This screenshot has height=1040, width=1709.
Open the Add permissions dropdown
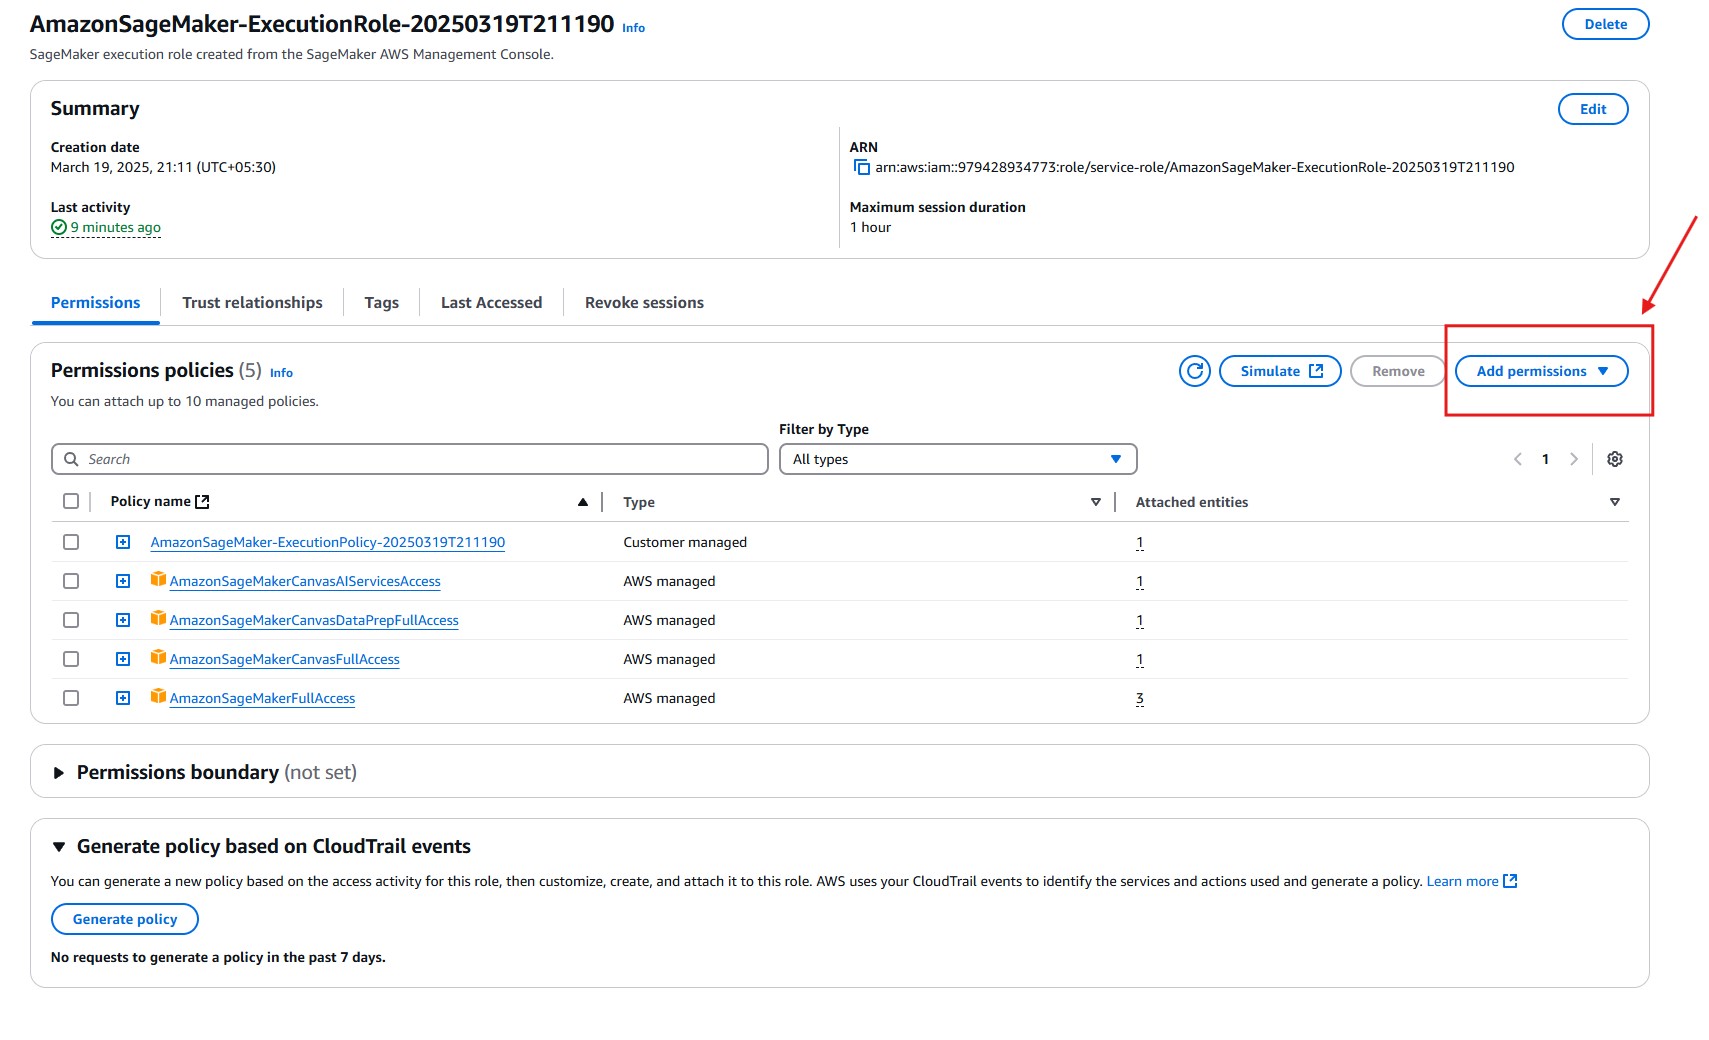click(1541, 371)
